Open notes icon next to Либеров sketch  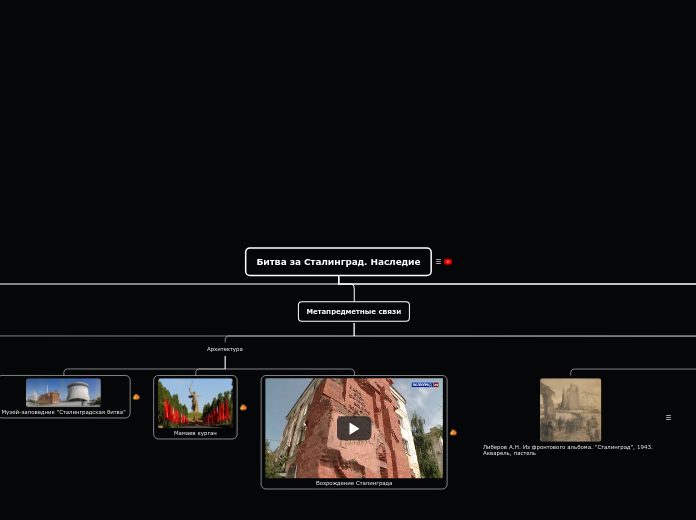[x=668, y=417]
